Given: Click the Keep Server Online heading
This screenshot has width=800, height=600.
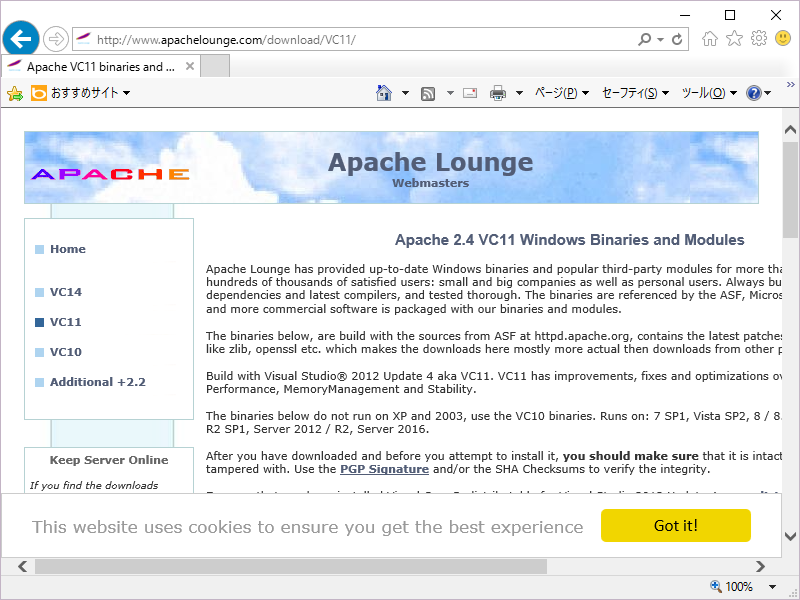Looking at the screenshot, I should [x=109, y=460].
